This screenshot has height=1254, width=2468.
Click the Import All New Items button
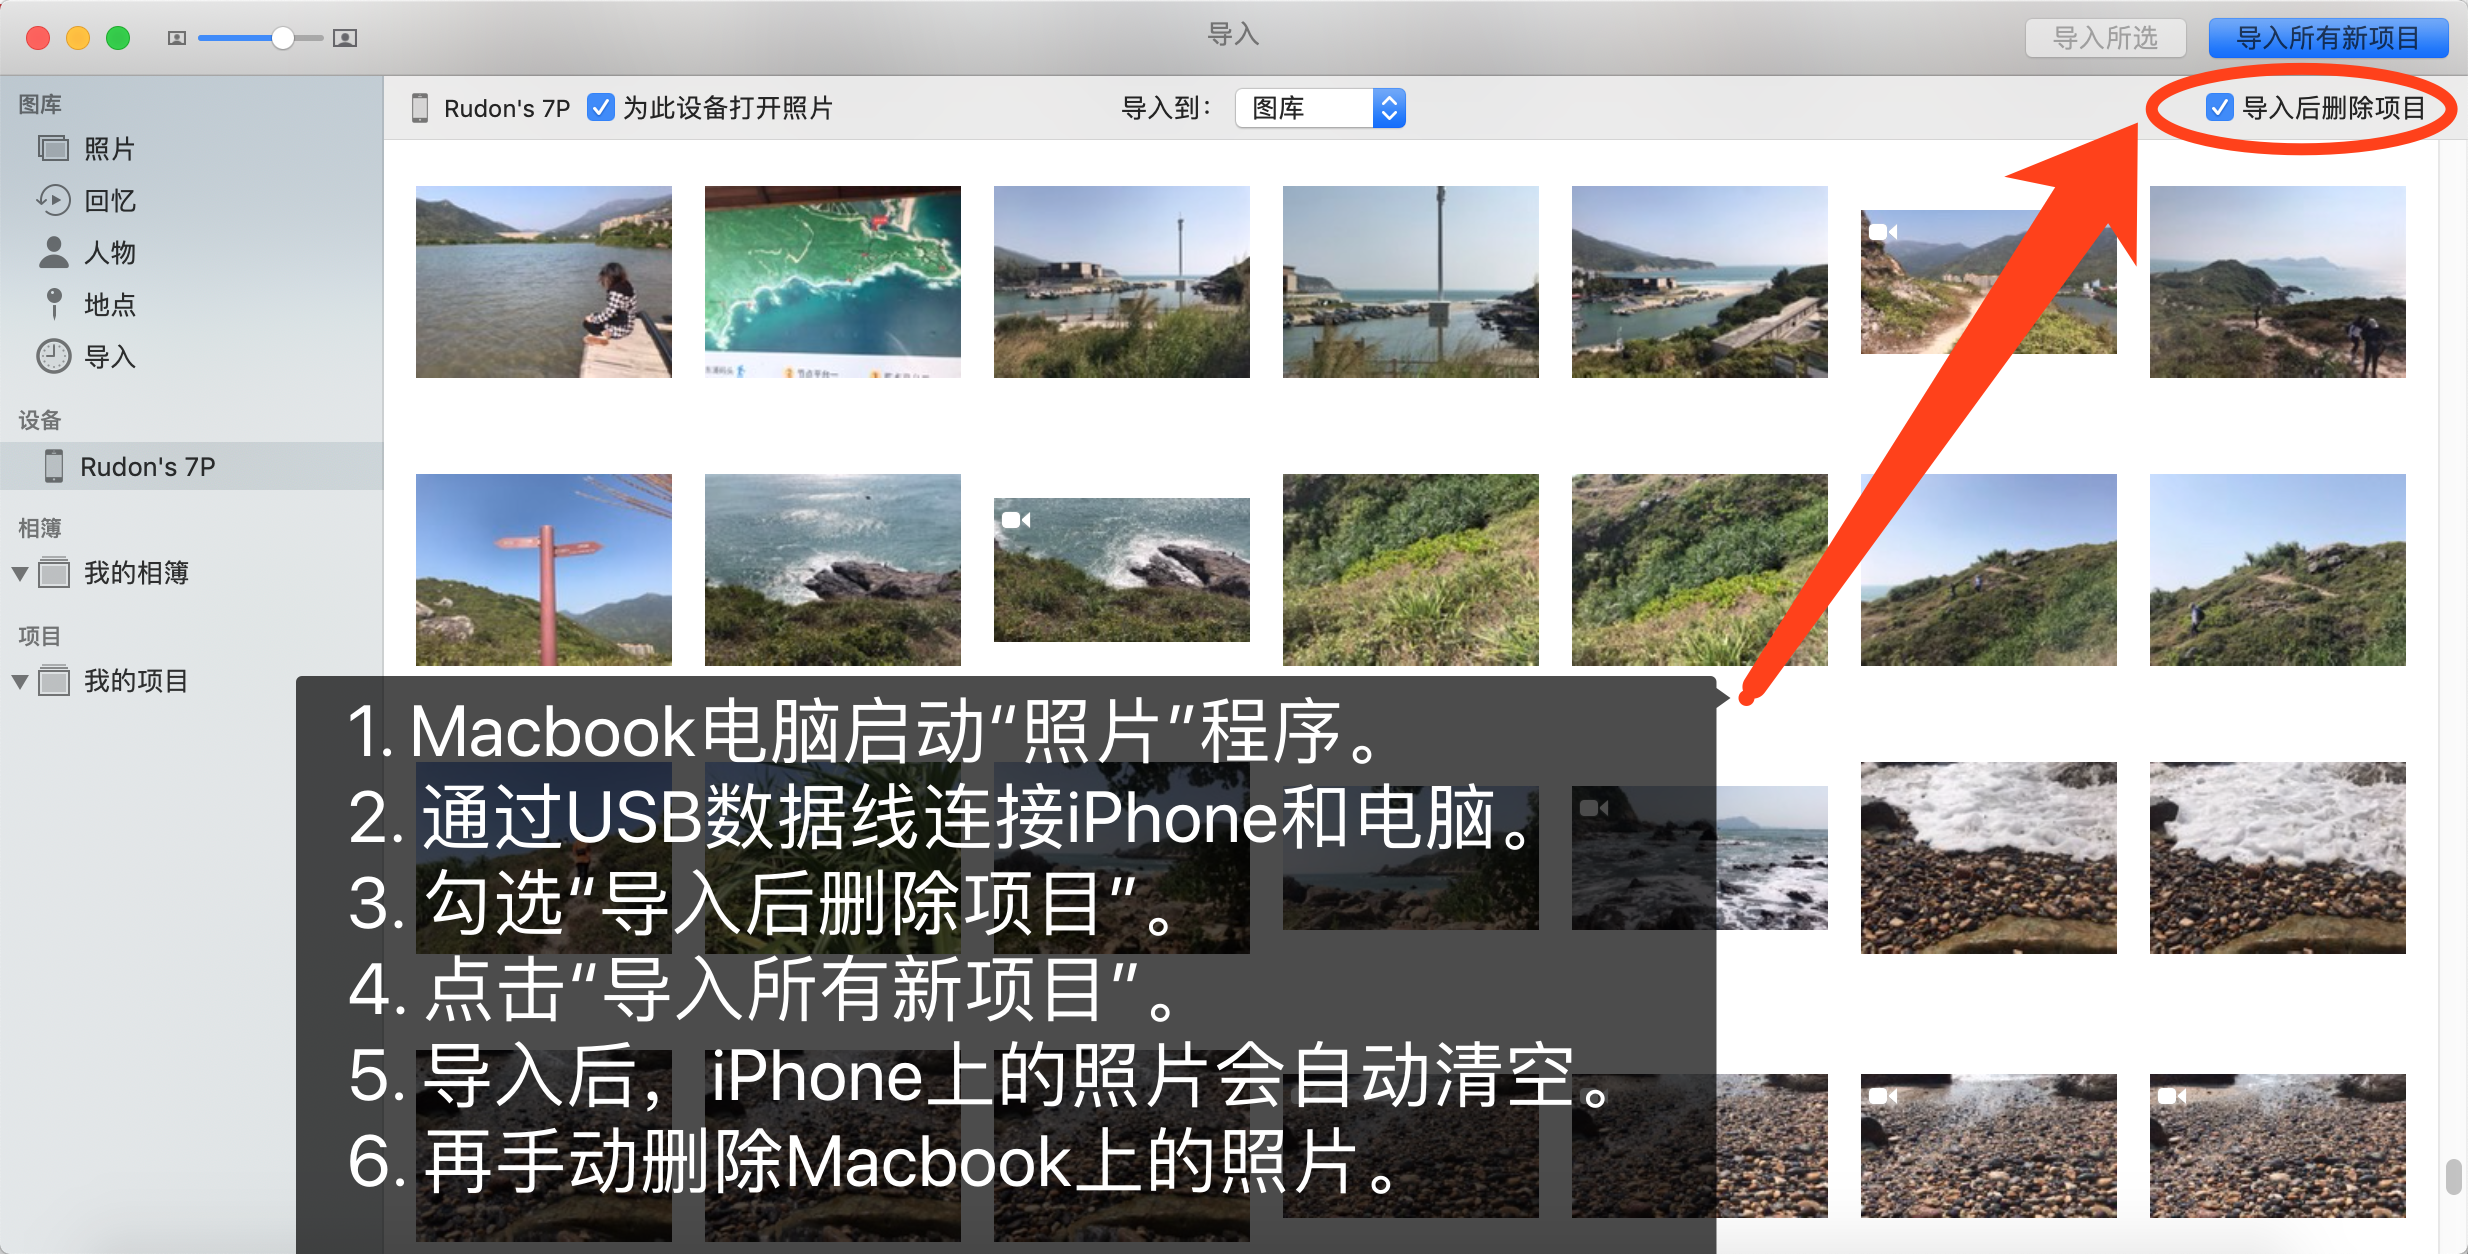pos(2327,38)
